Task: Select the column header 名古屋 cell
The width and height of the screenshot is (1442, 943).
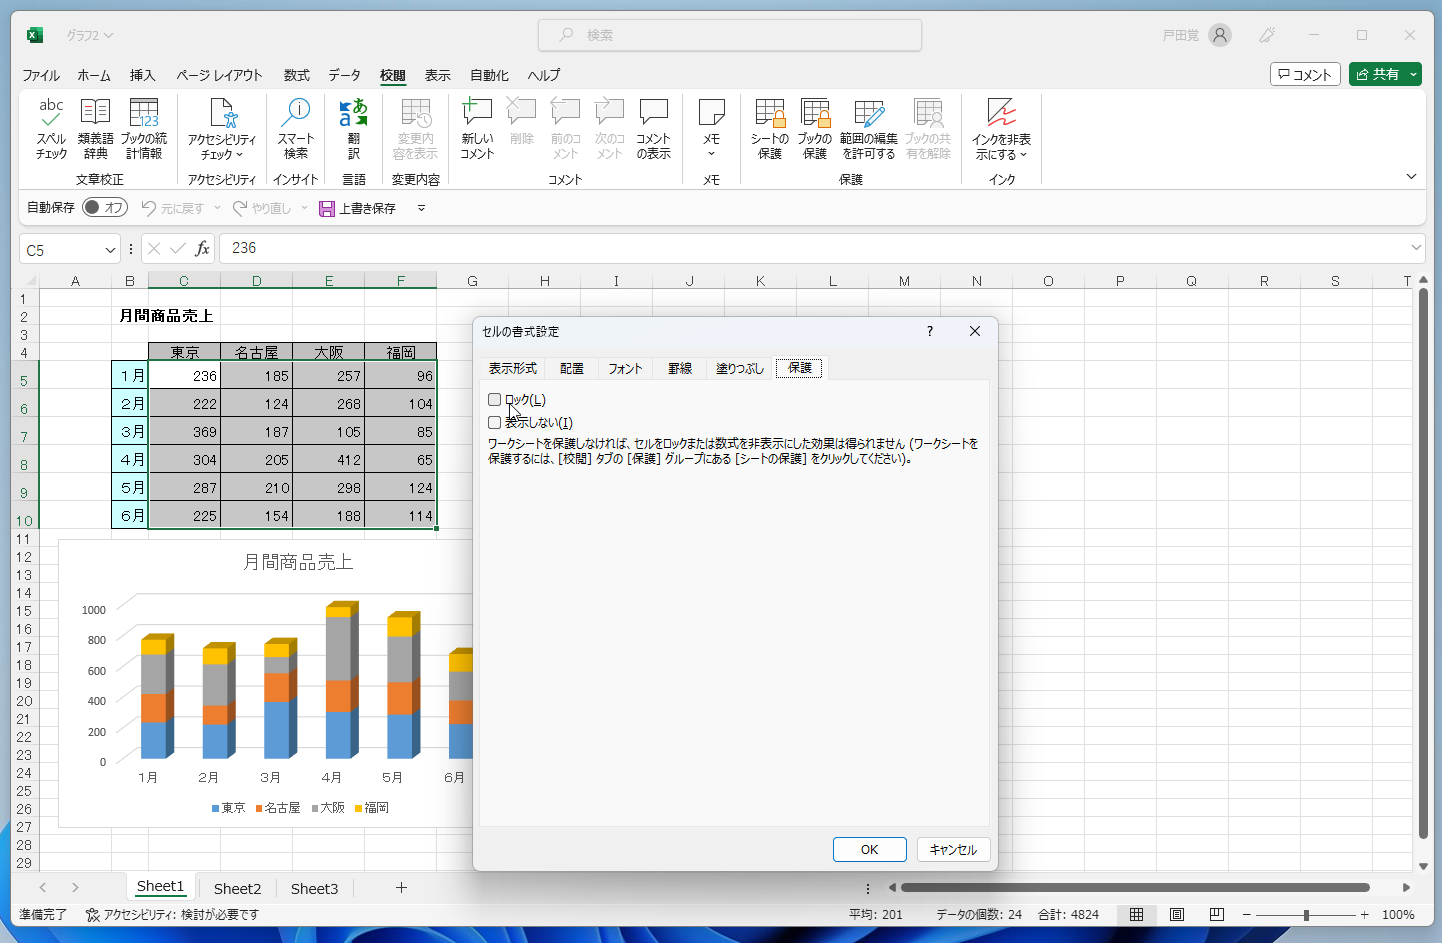Action: (x=256, y=352)
